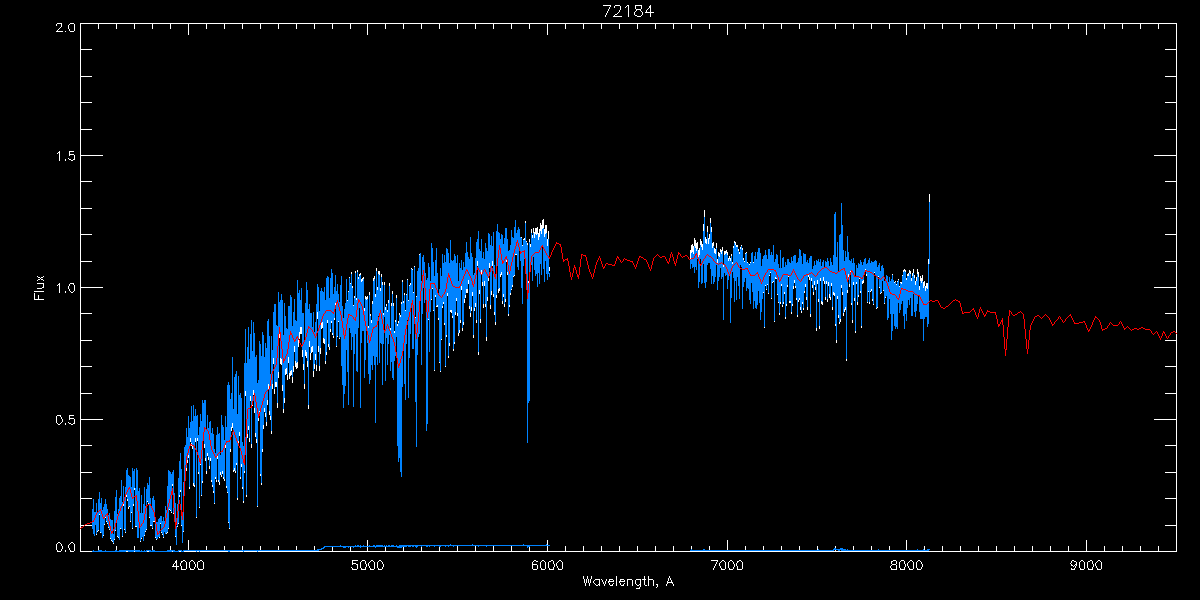
Task: Click the first red absorption dip near 8500
Action: (1005, 343)
